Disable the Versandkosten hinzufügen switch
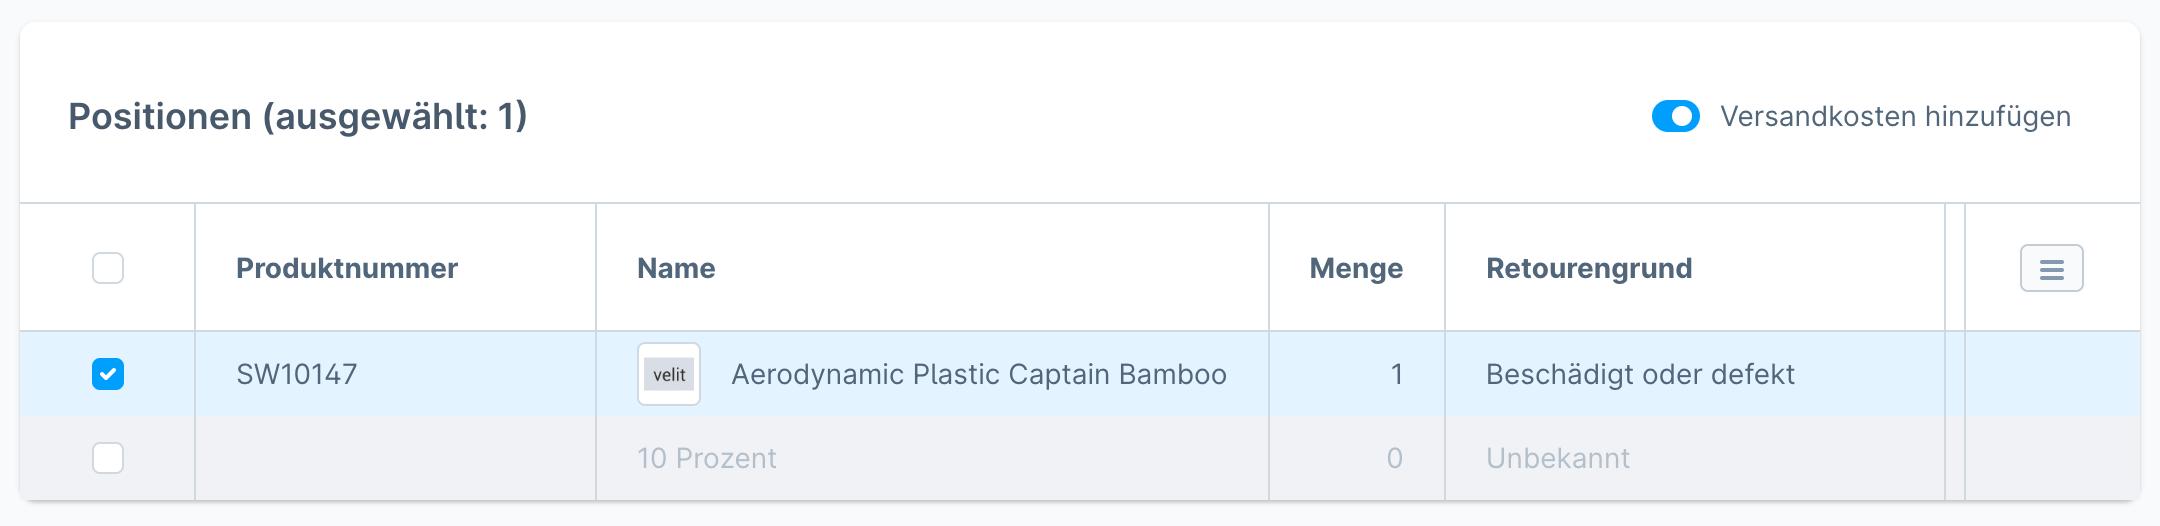The width and height of the screenshot is (2160, 526). (1675, 116)
